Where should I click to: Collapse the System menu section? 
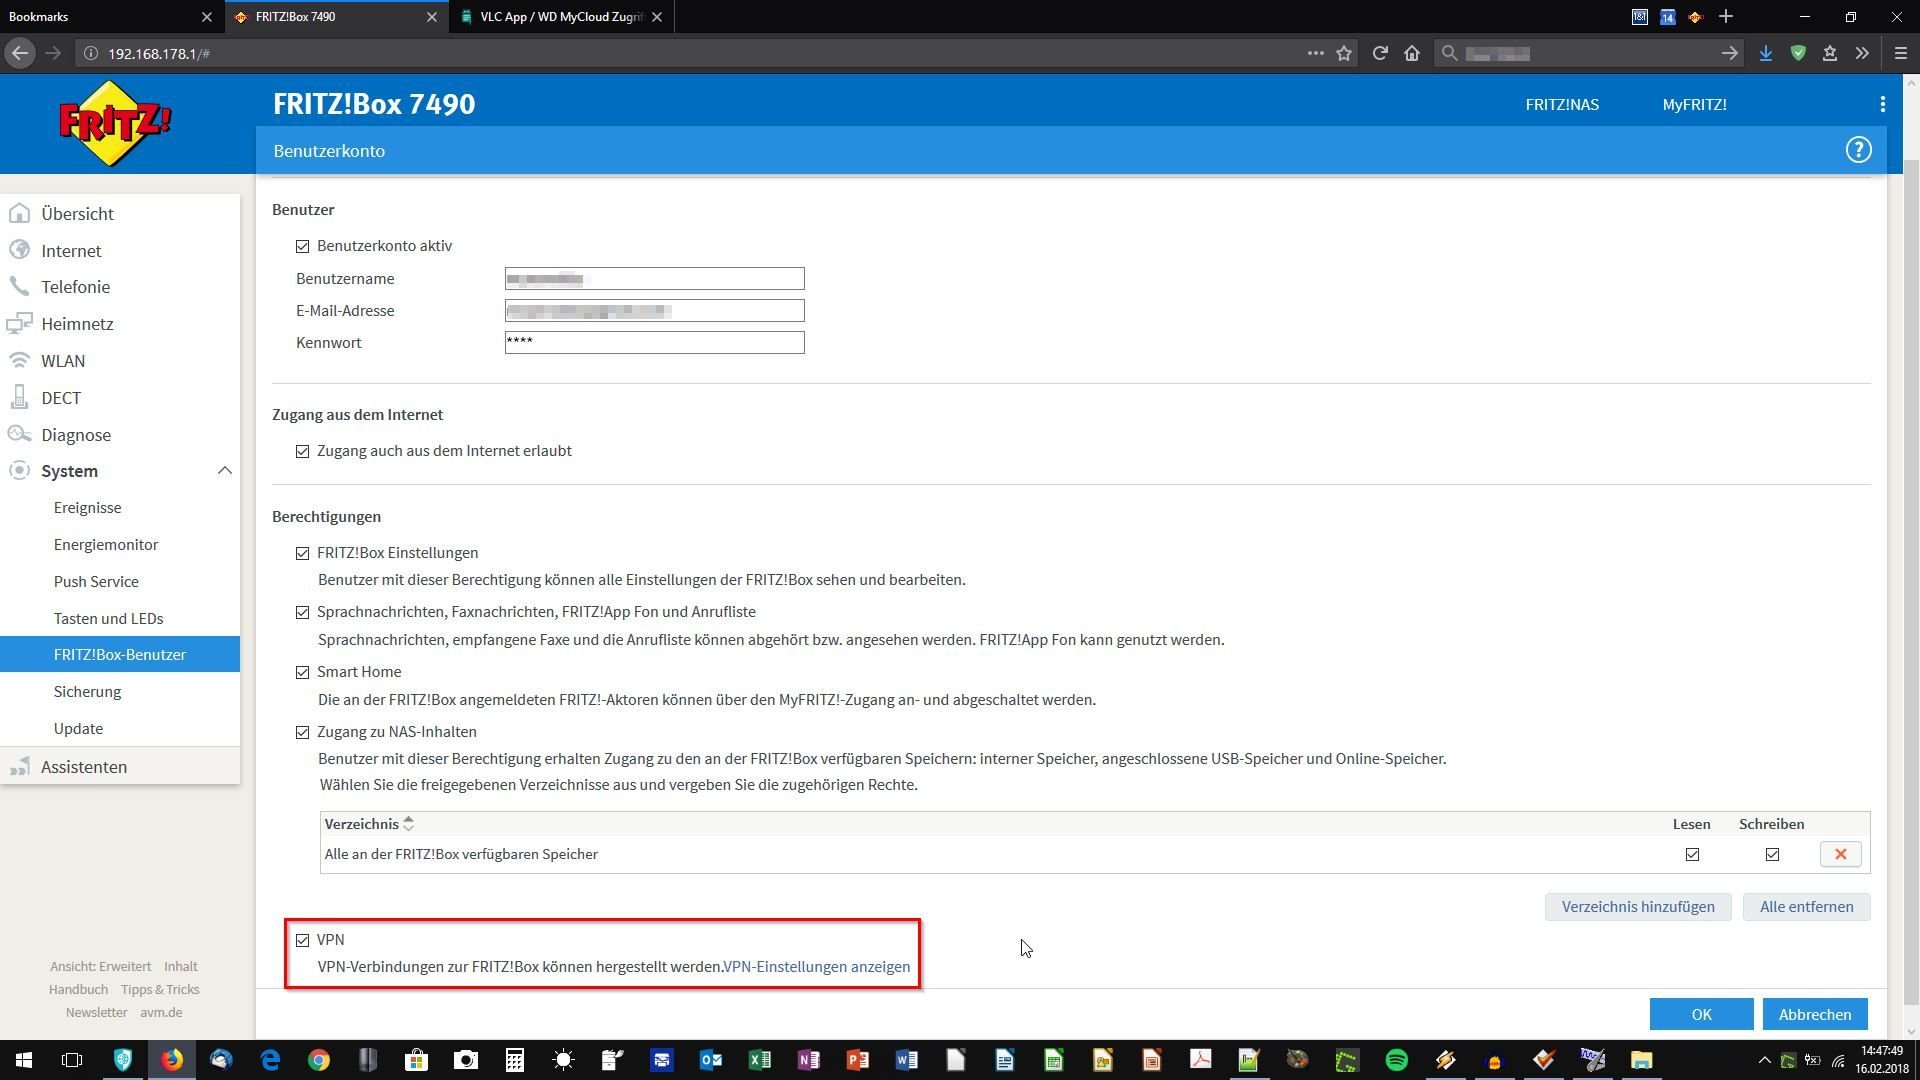click(x=224, y=471)
